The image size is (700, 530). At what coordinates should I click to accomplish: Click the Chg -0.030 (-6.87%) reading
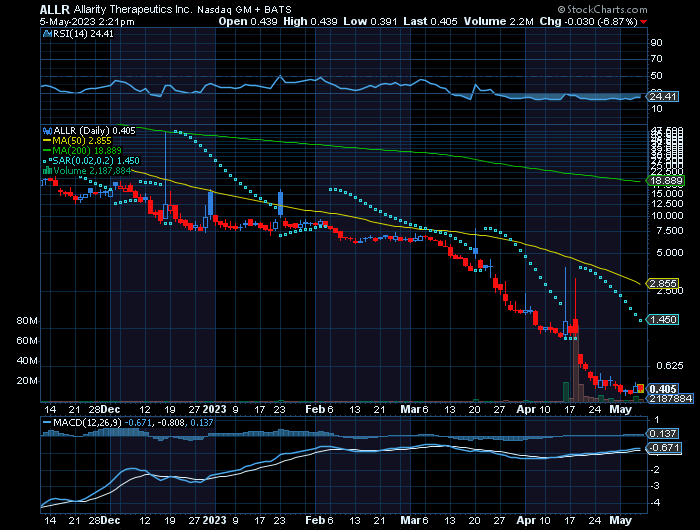point(588,21)
